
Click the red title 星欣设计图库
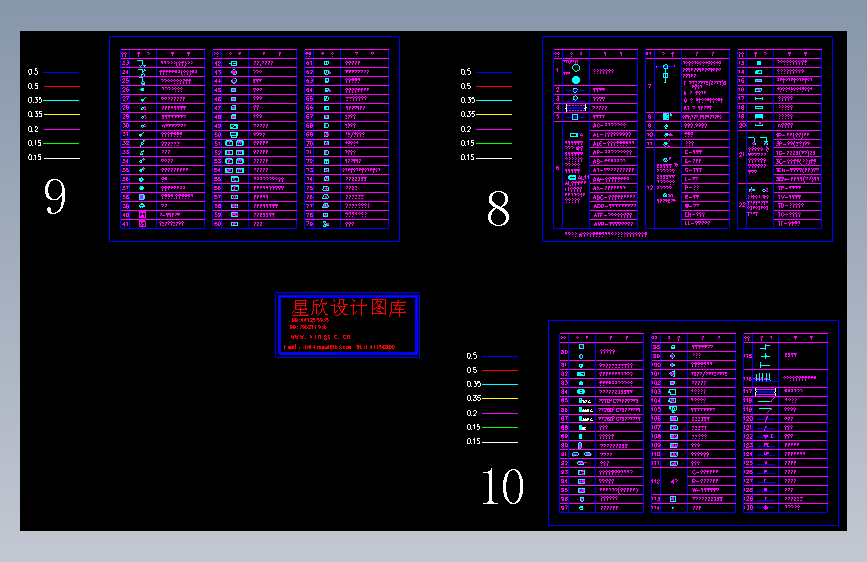[x=349, y=308]
